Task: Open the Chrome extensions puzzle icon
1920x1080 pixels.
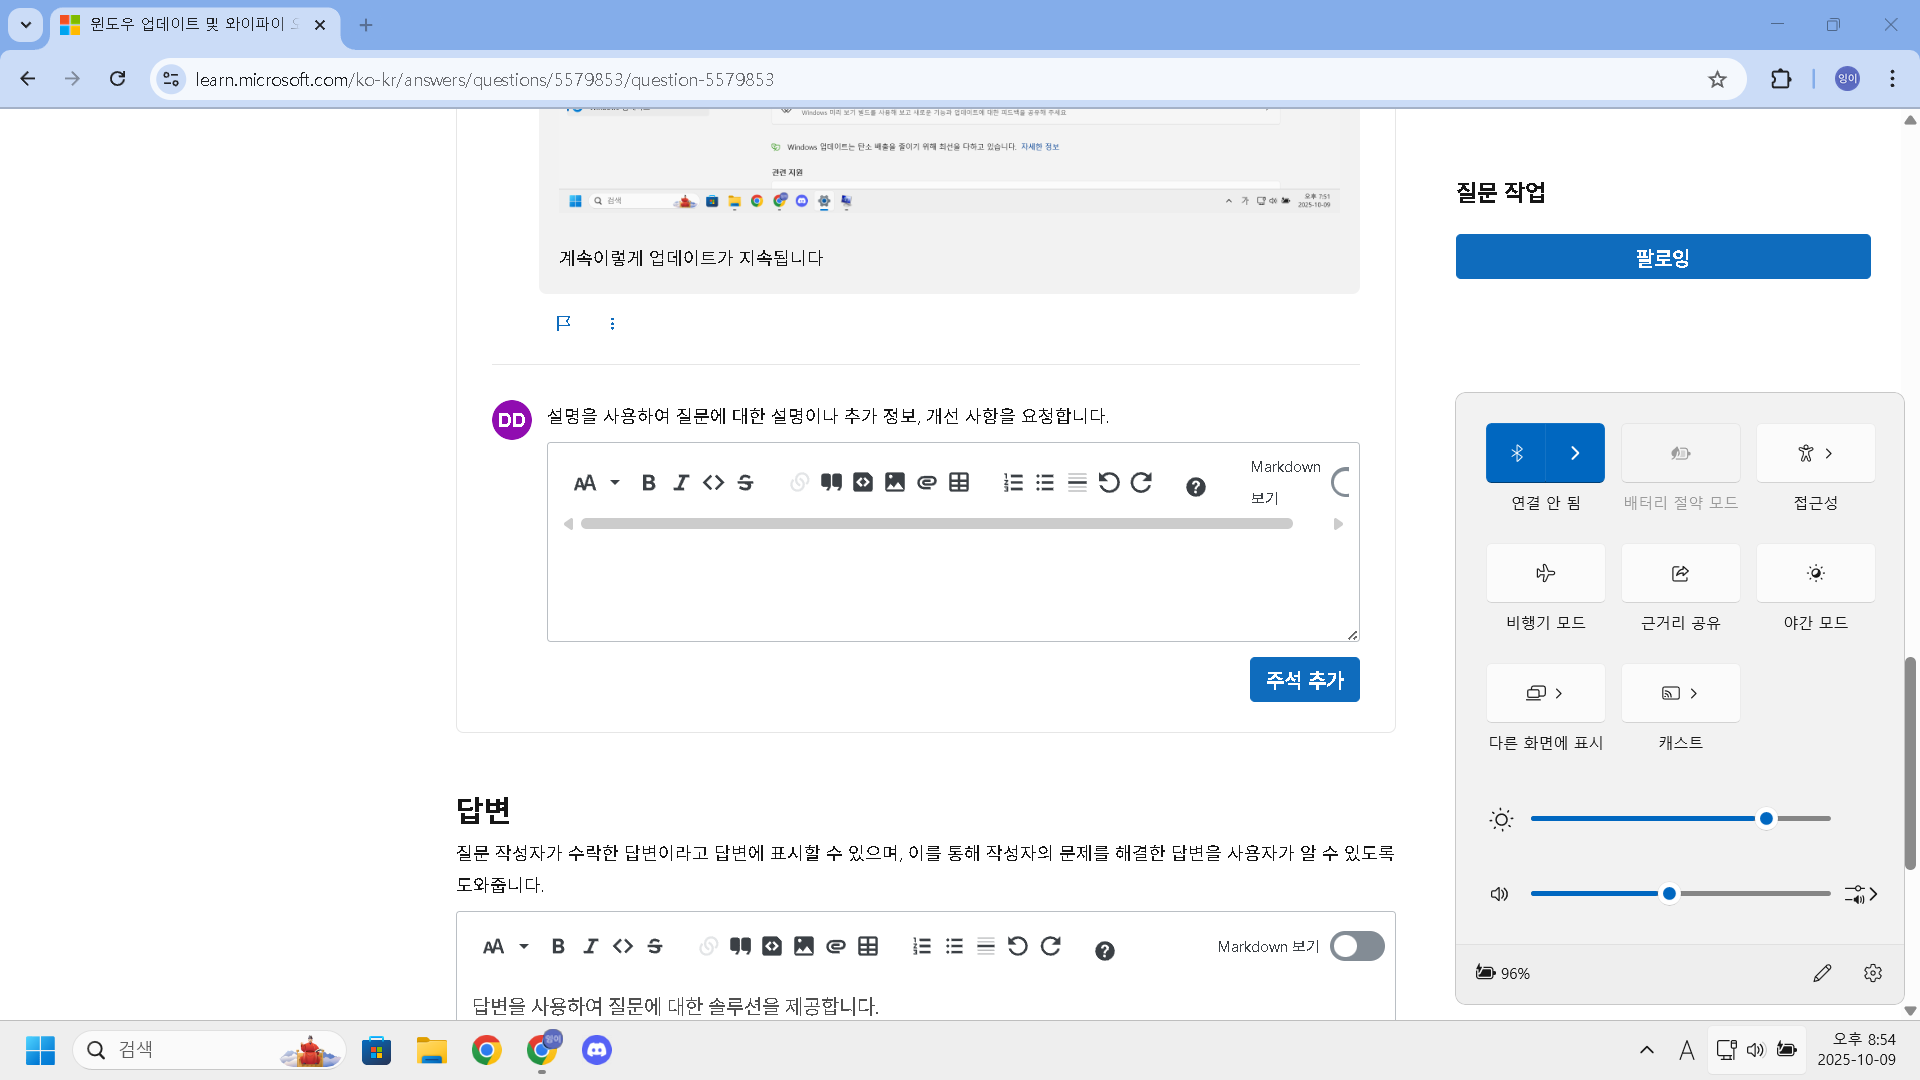Action: [x=1781, y=79]
